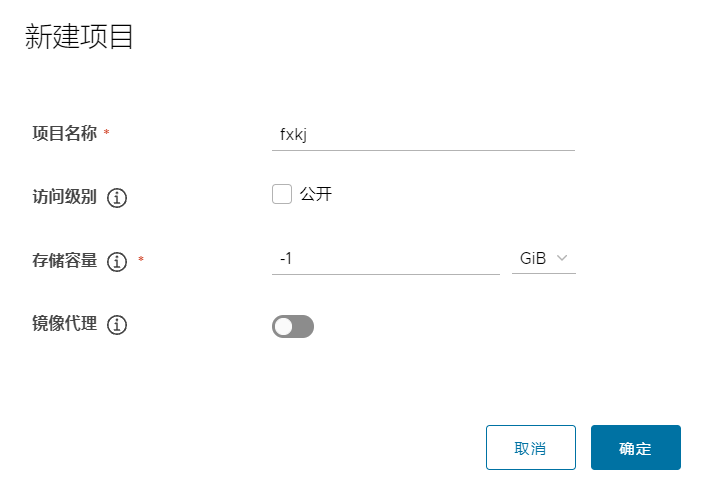
Task: Click the 存储容量 field showing -1
Action: click(x=385, y=258)
